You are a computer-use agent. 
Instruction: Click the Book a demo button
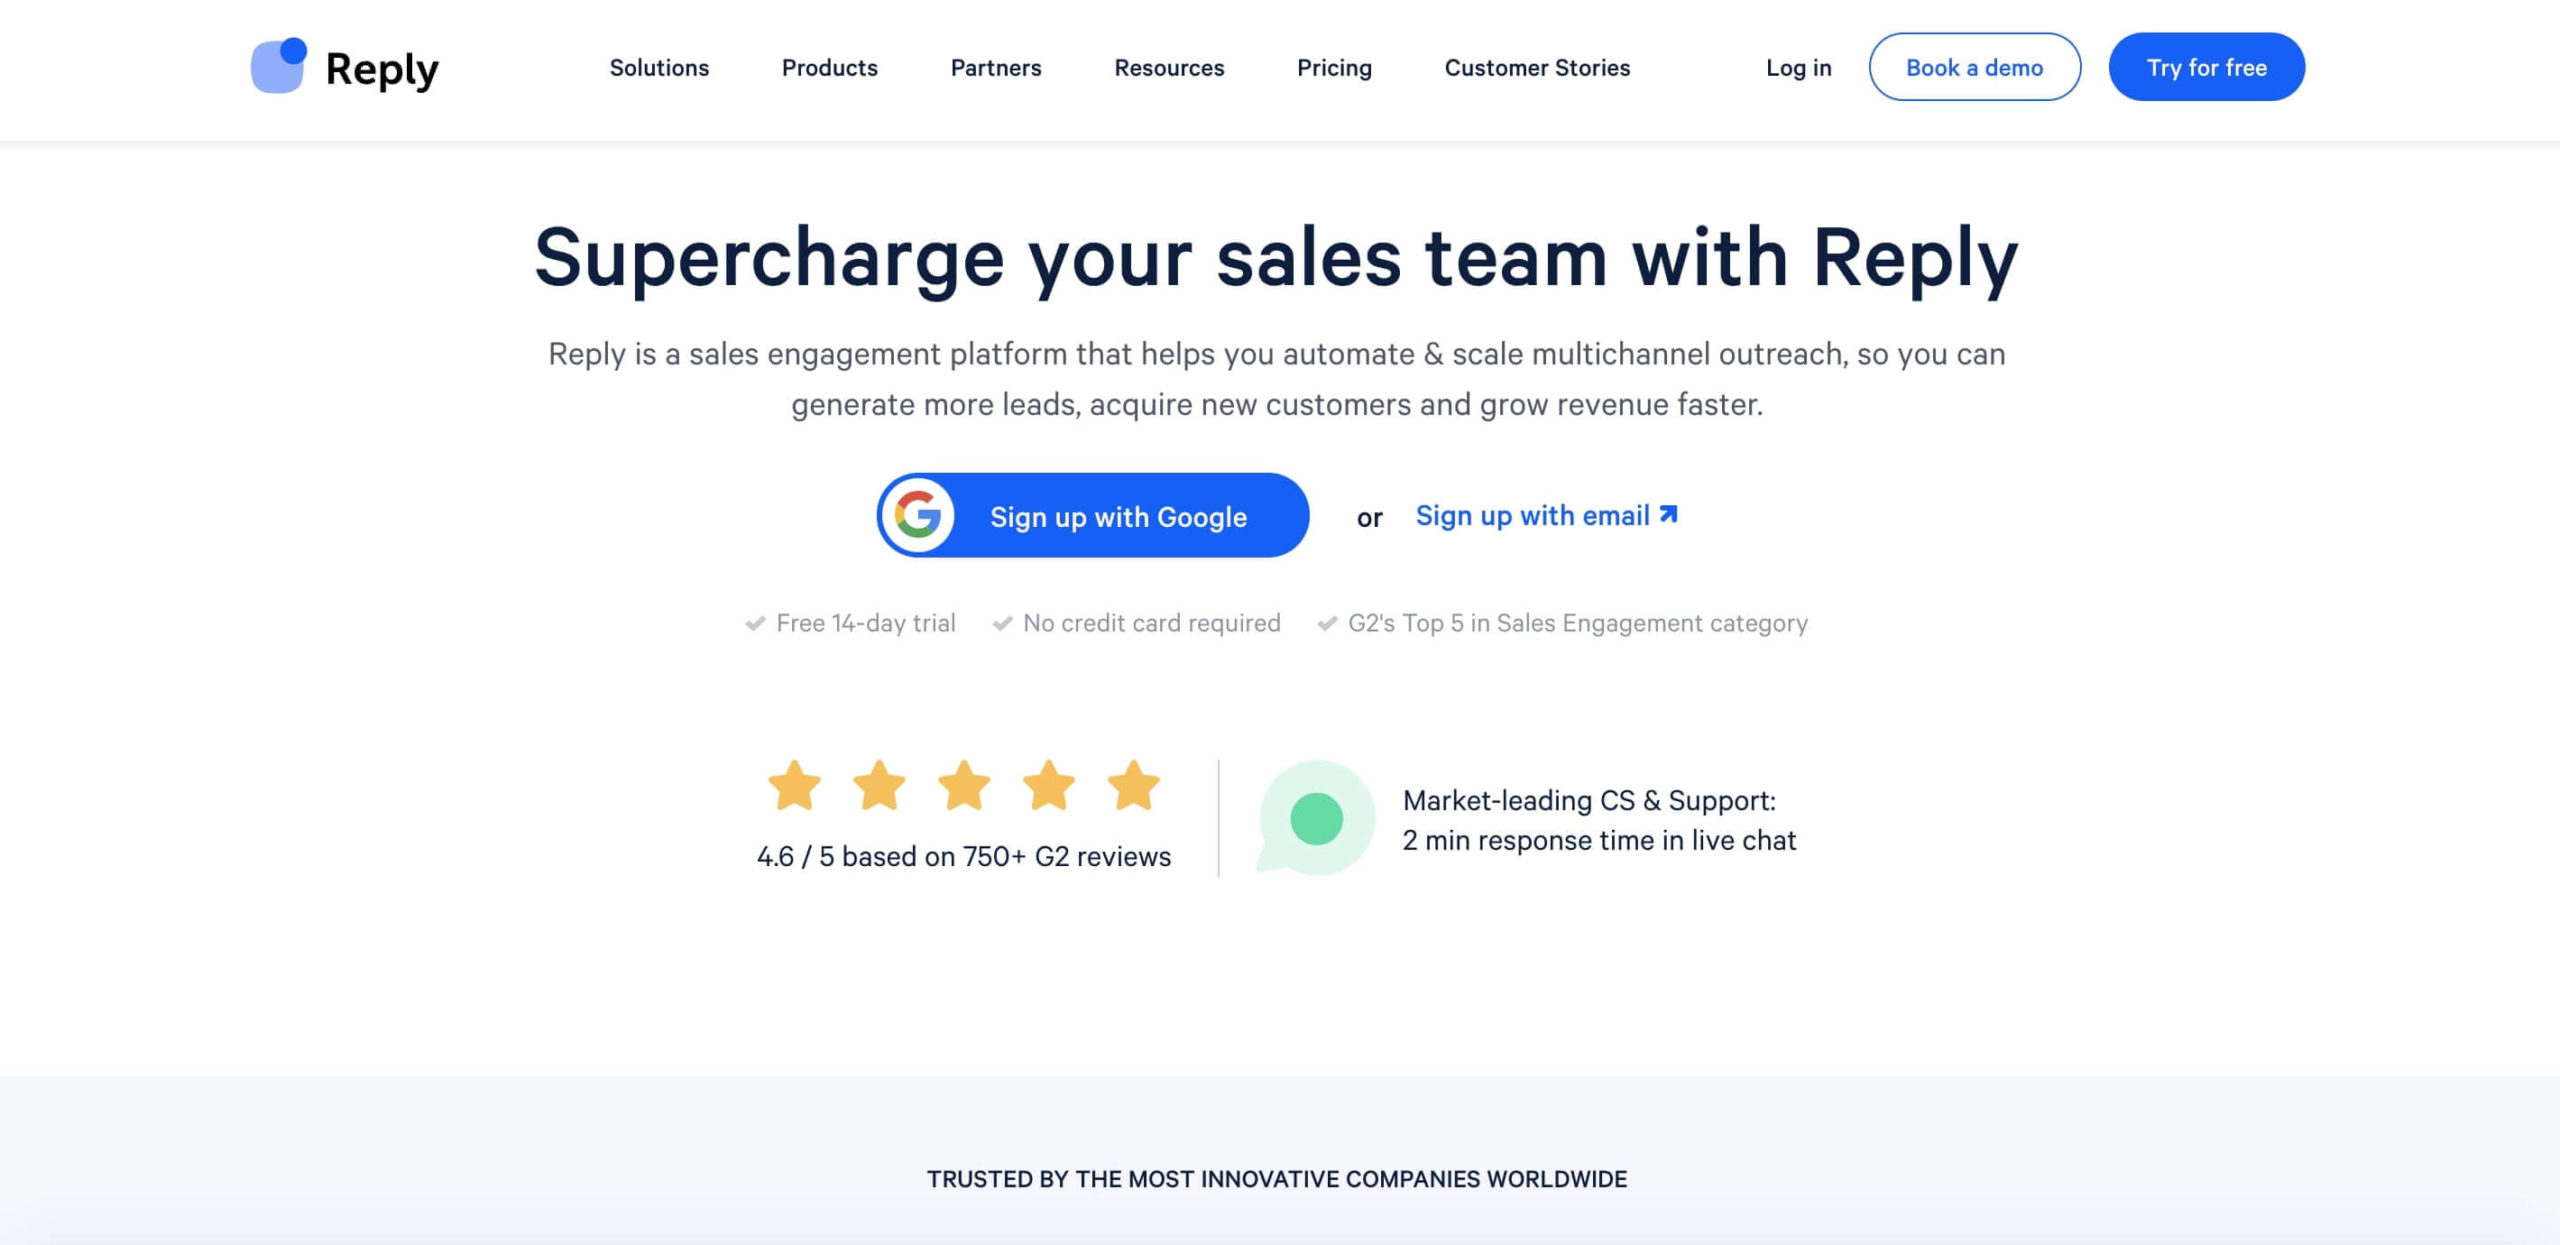coord(1975,67)
